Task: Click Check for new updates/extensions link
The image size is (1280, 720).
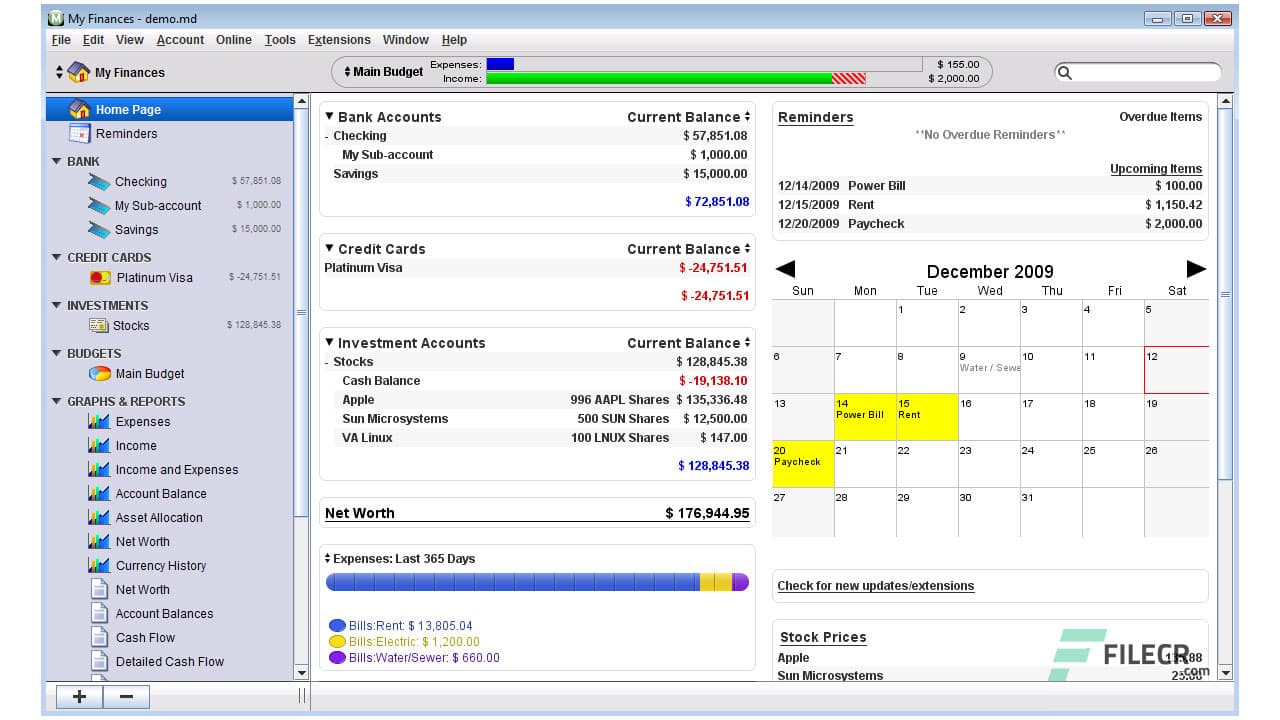Action: 875,586
